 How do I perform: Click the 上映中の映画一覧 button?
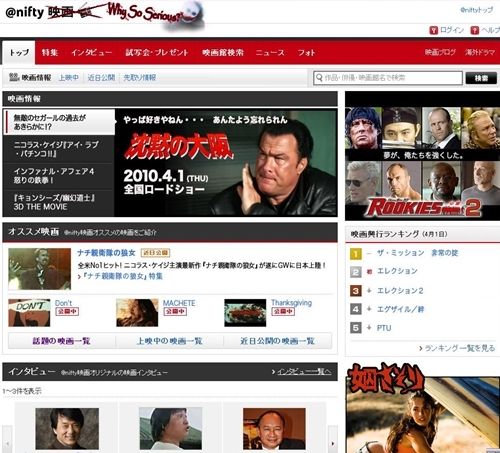pos(169,341)
